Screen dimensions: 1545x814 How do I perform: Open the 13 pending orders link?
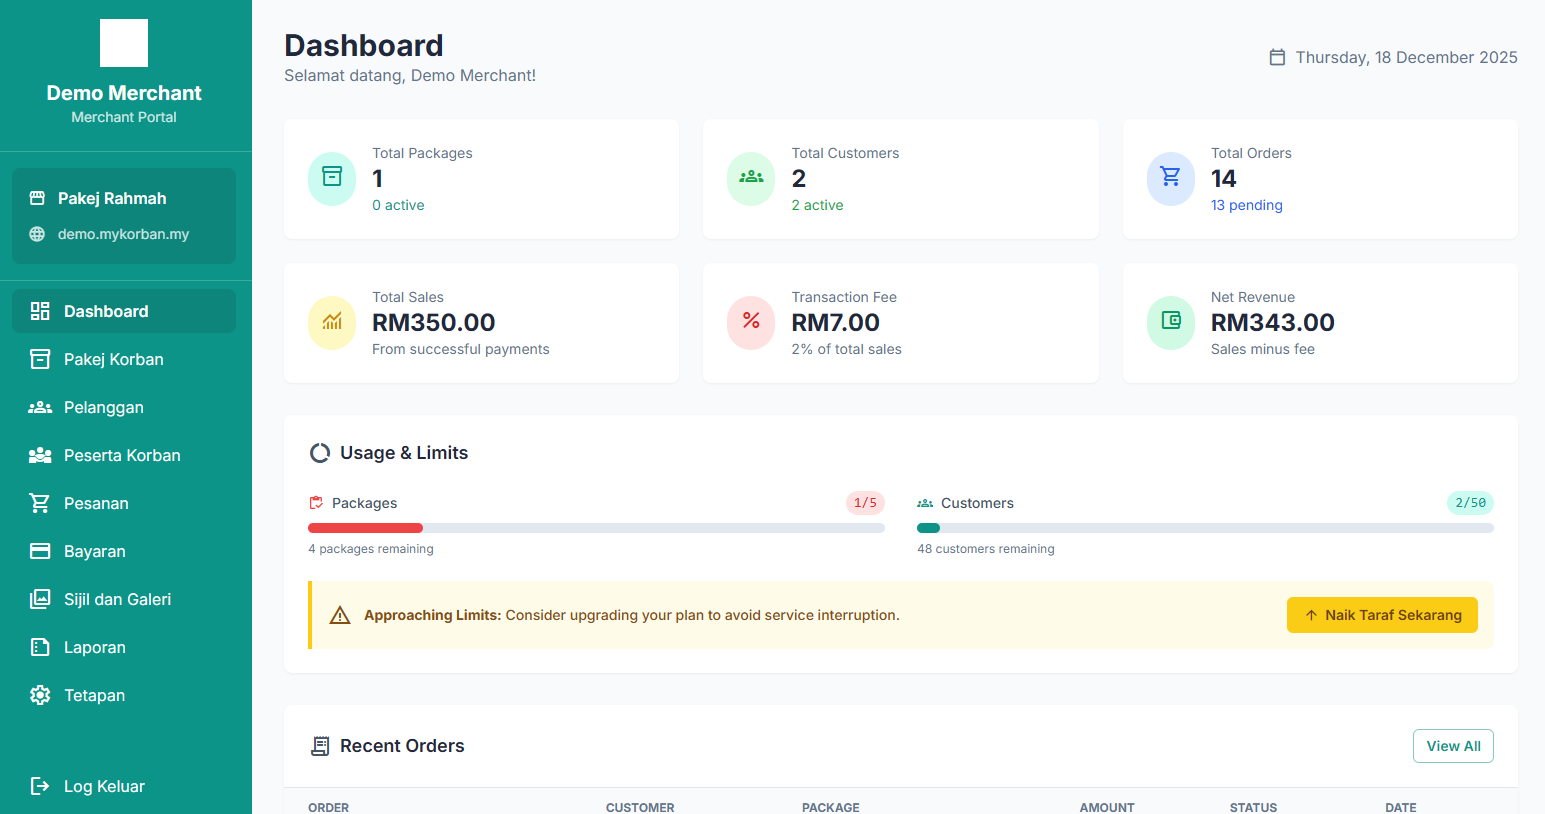1246,204
